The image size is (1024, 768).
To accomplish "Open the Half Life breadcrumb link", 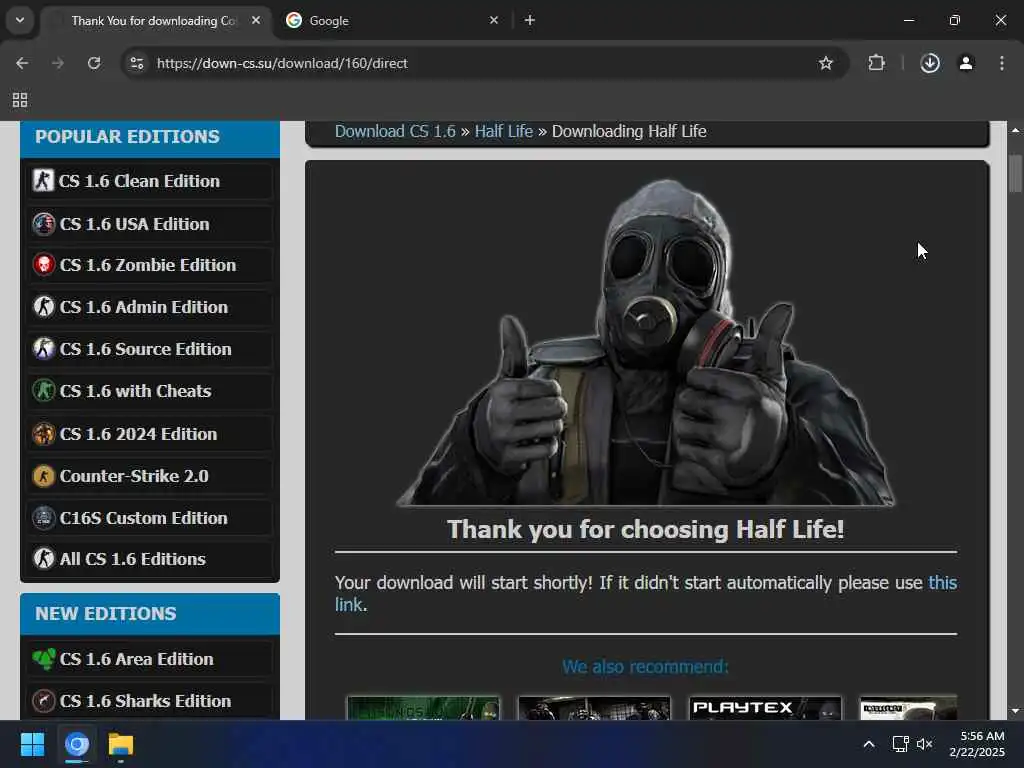I will point(504,131).
